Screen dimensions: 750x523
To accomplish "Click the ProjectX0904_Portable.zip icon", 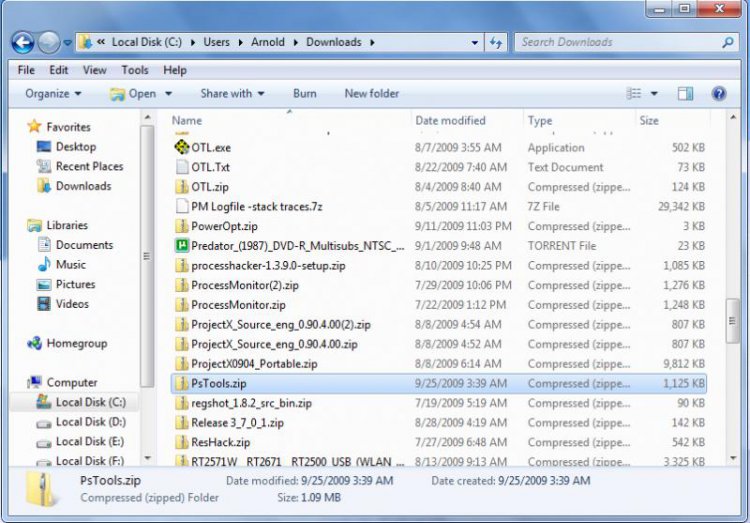I will (182, 363).
